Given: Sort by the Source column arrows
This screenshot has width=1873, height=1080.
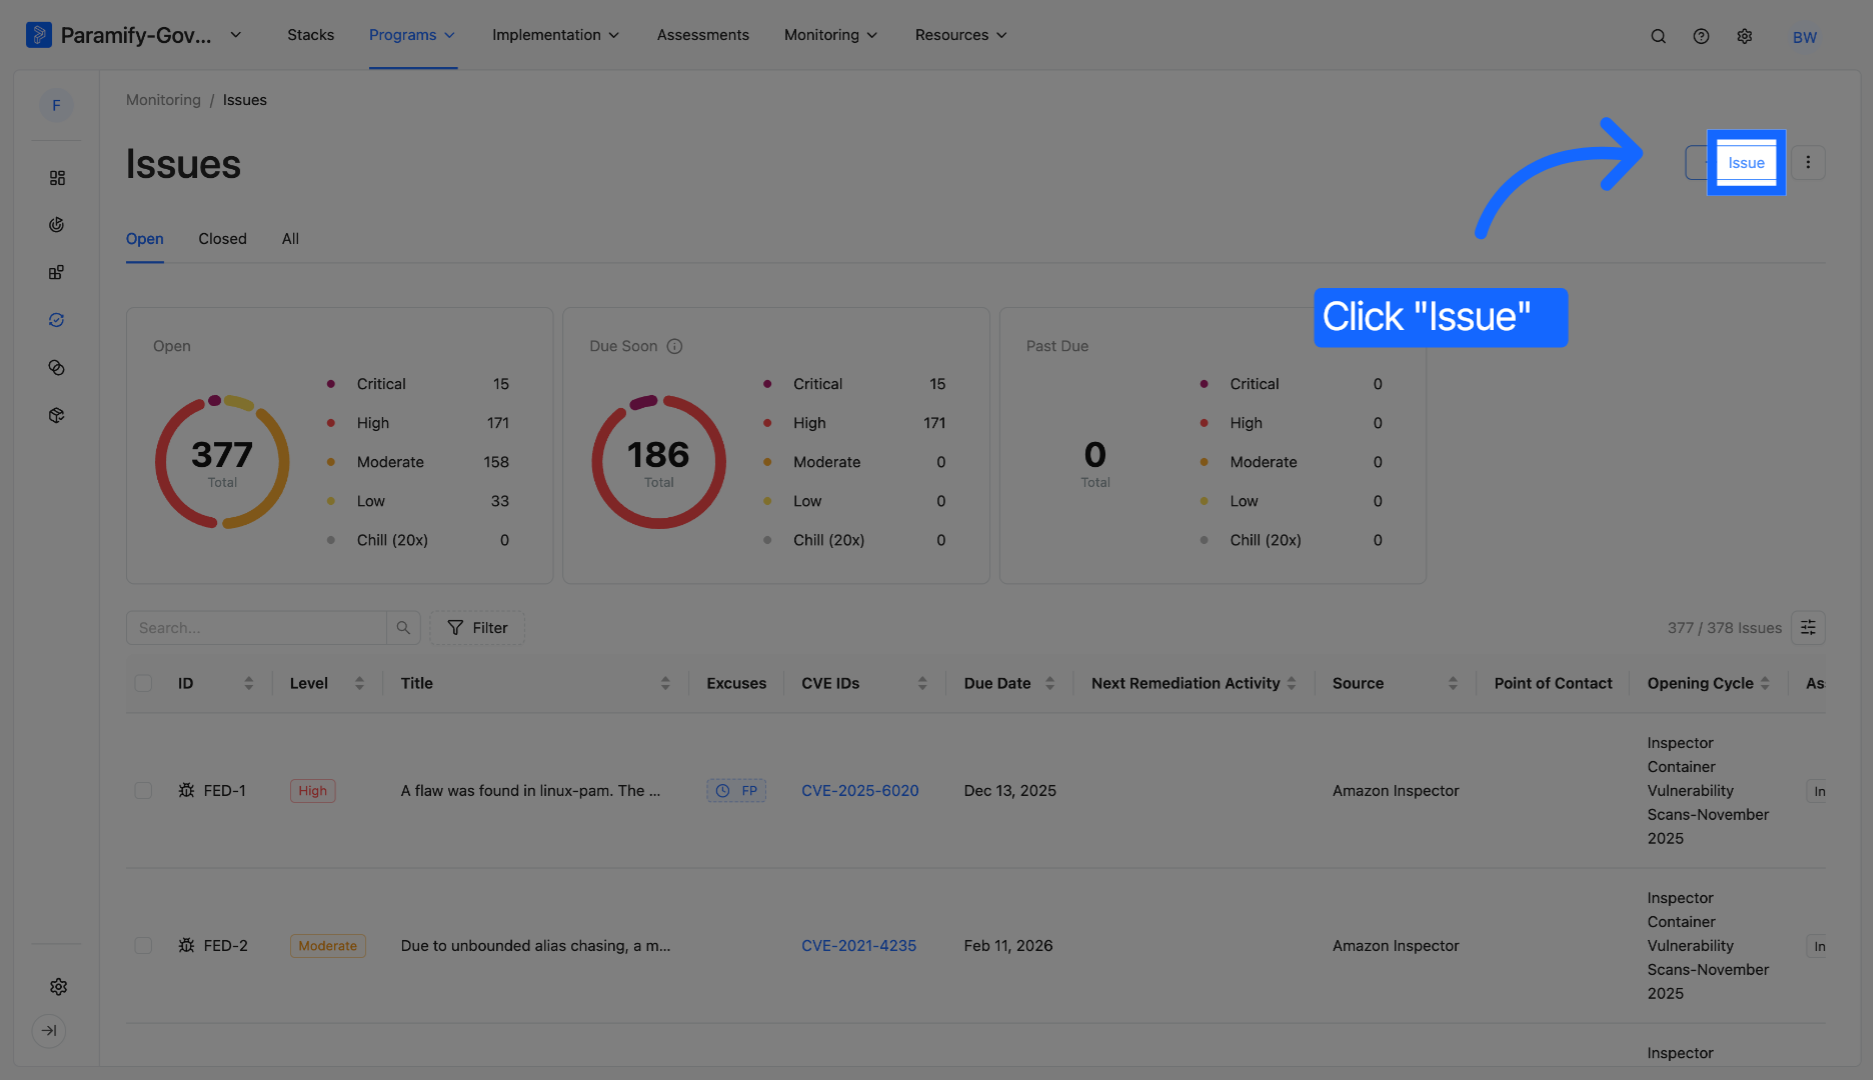Looking at the screenshot, I should pyautogui.click(x=1452, y=683).
